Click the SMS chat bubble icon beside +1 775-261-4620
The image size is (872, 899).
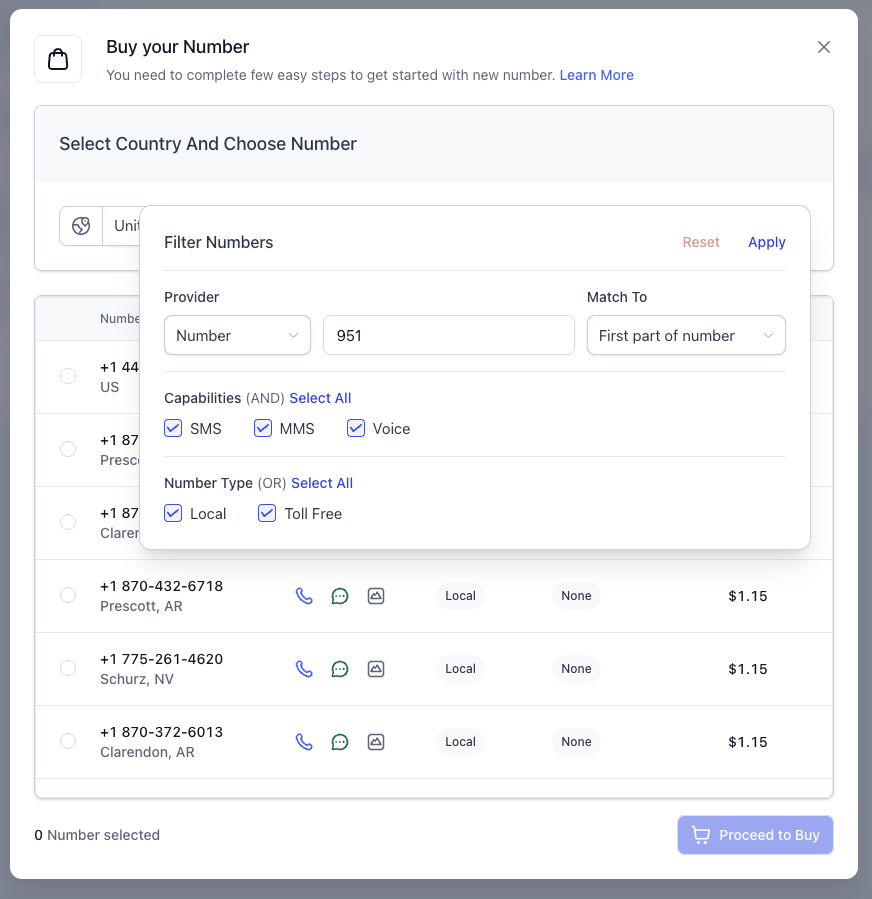click(340, 668)
